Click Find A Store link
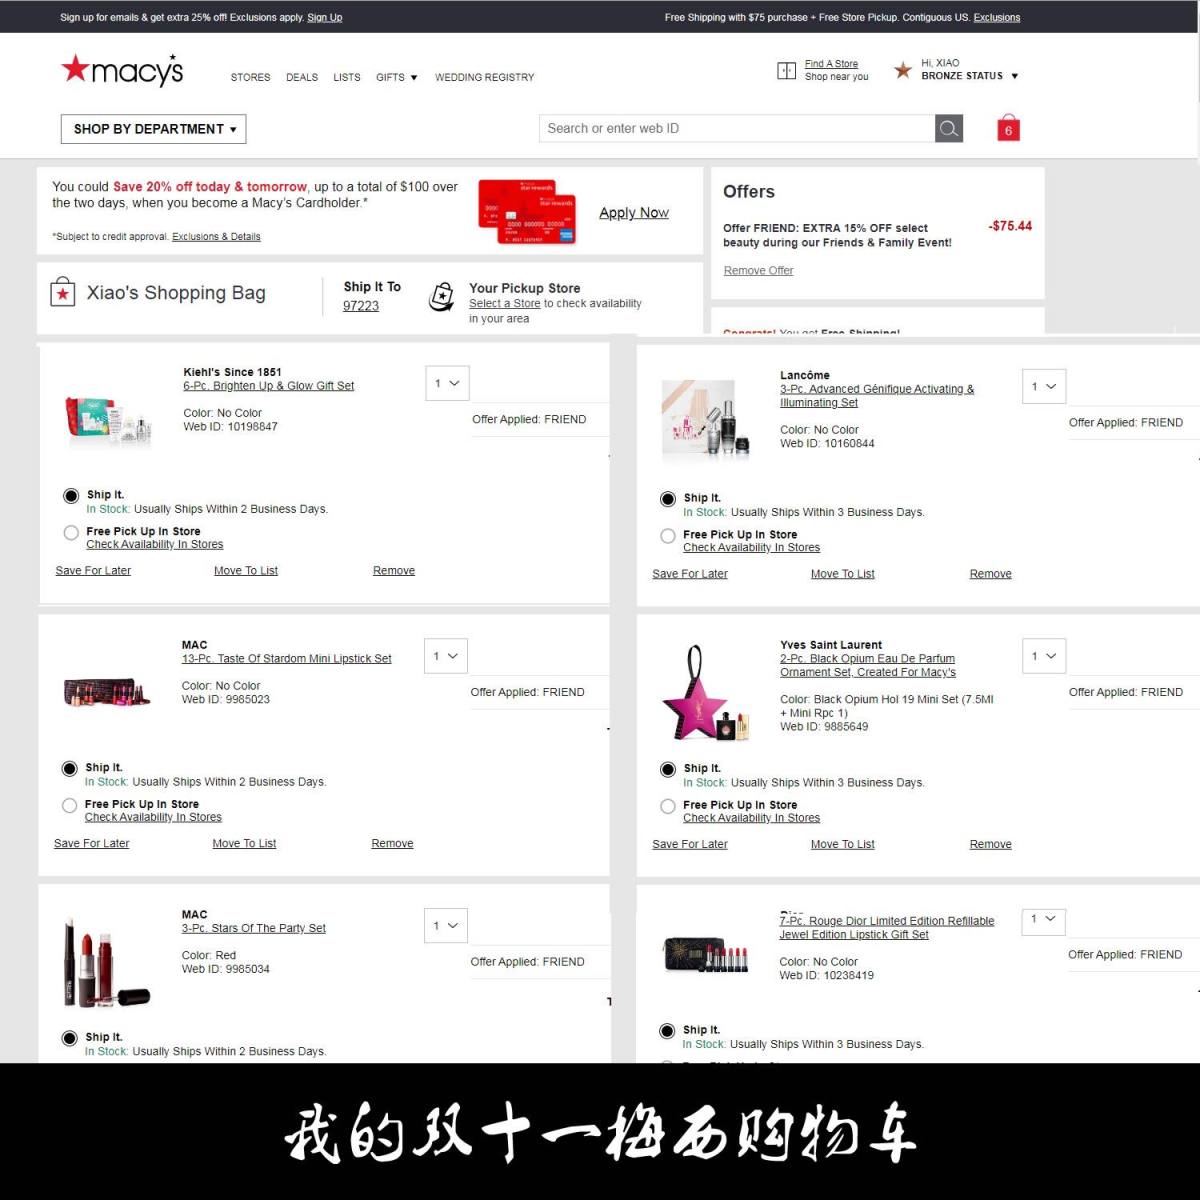 click(x=831, y=64)
